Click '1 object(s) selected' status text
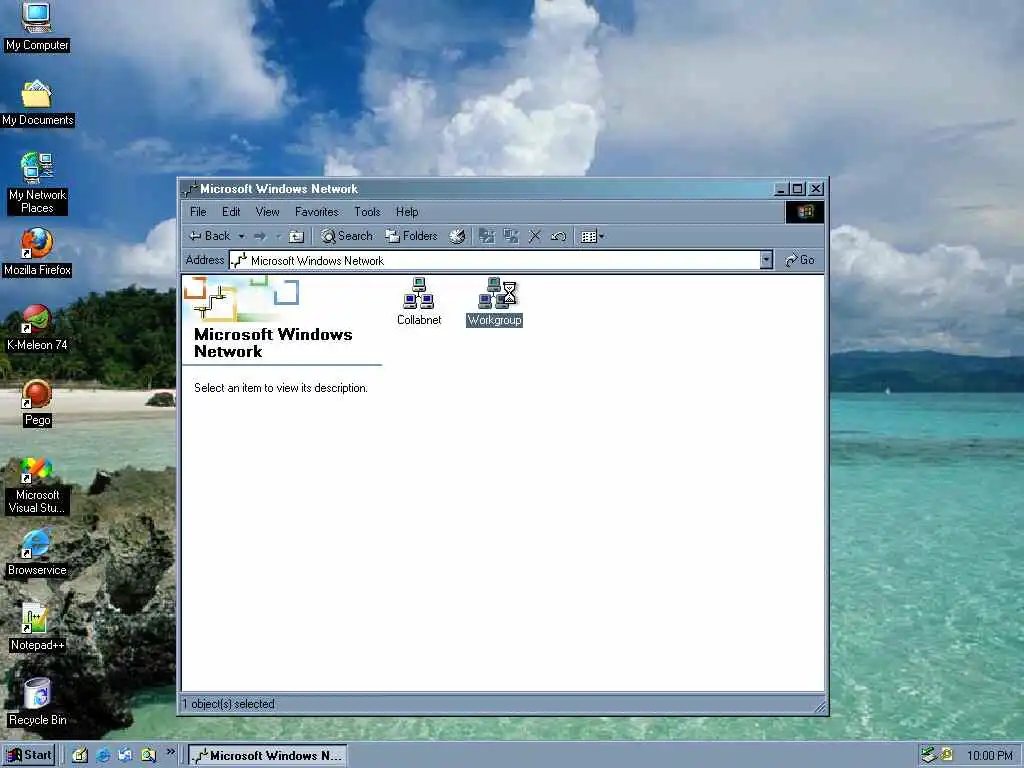 tap(229, 704)
